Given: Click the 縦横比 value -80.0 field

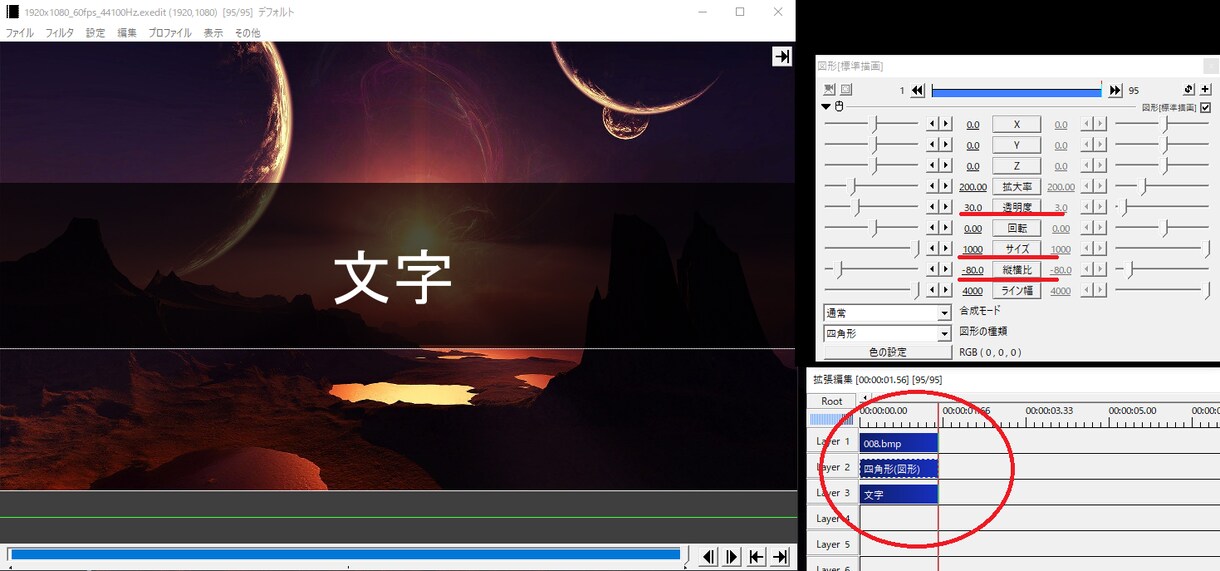Looking at the screenshot, I should 972,271.
